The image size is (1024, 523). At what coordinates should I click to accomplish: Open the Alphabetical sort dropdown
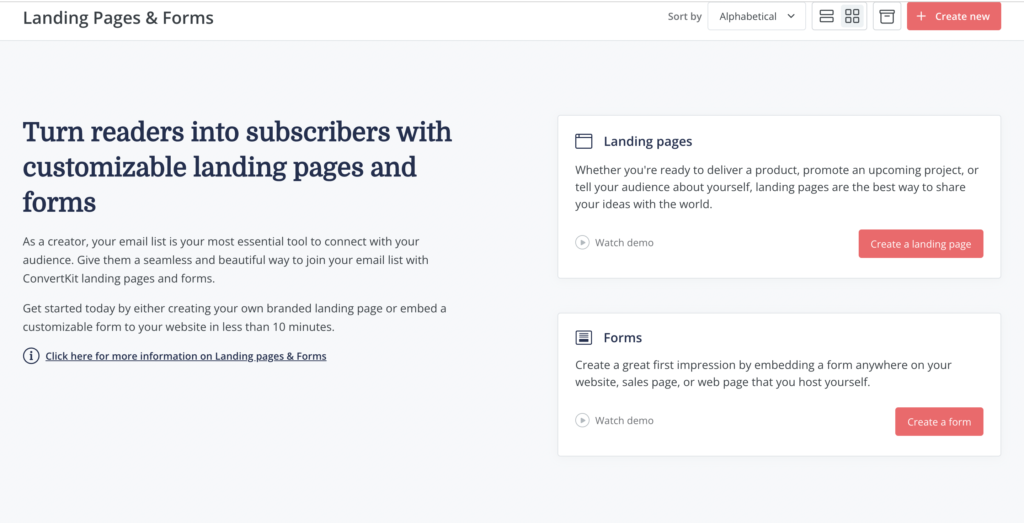(756, 16)
